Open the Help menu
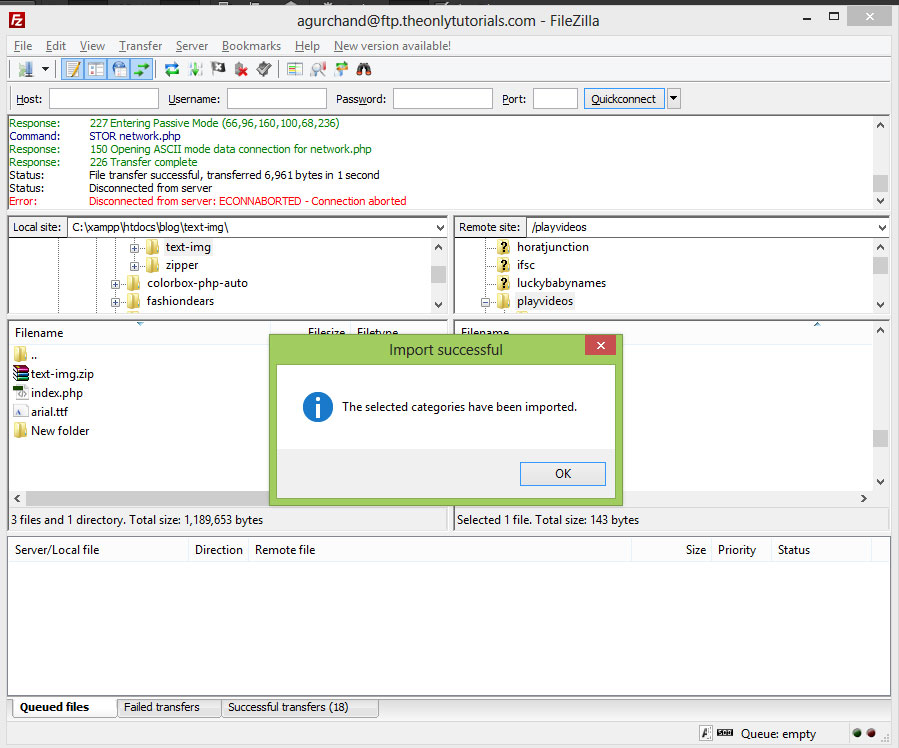 [307, 46]
